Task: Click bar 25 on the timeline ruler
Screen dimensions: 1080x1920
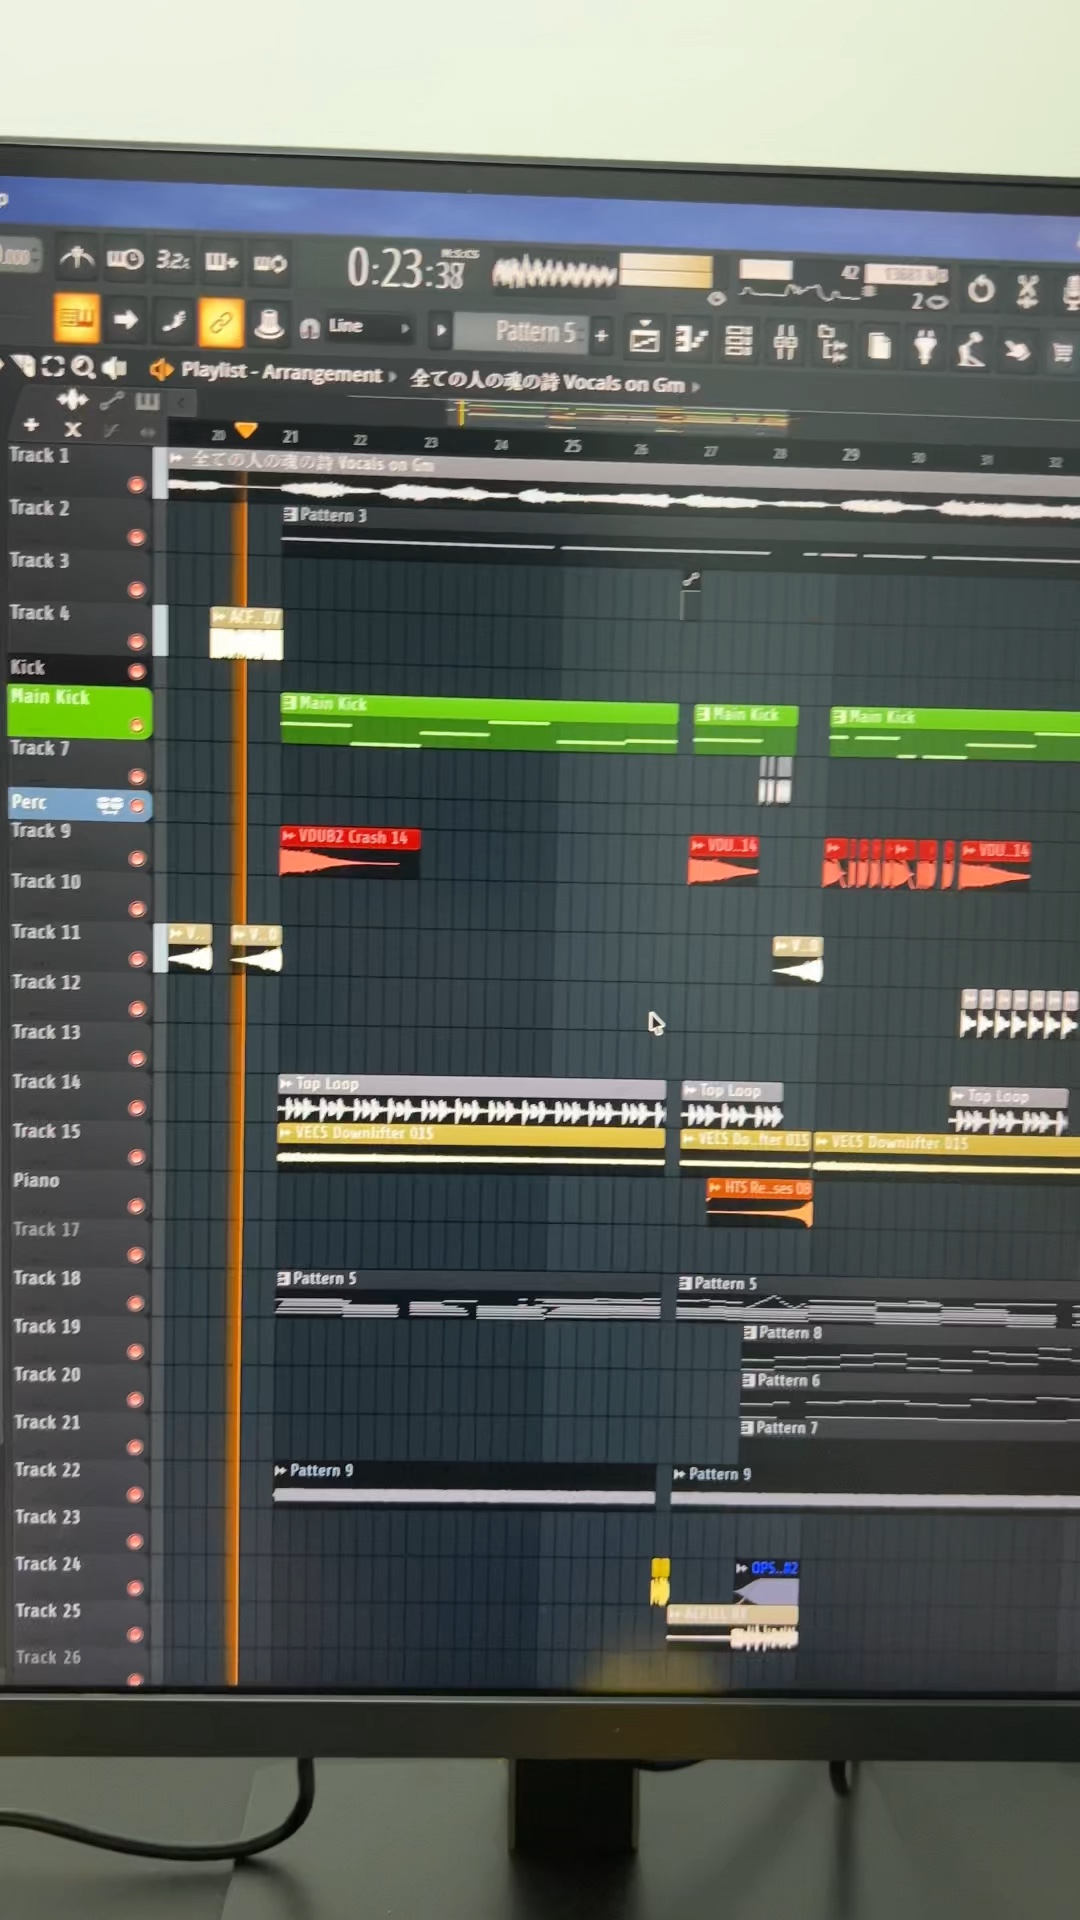Action: 572,445
